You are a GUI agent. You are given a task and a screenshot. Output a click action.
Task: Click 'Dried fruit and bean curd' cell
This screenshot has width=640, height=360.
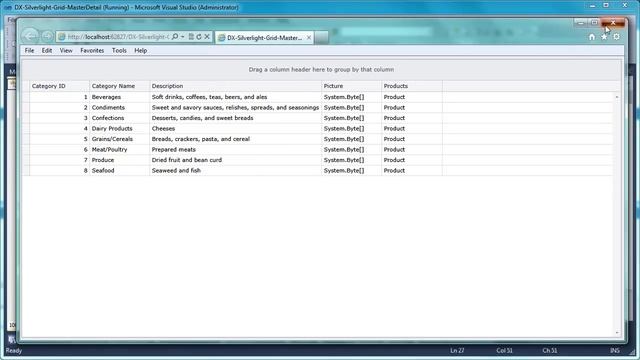pyautogui.click(x=236, y=160)
